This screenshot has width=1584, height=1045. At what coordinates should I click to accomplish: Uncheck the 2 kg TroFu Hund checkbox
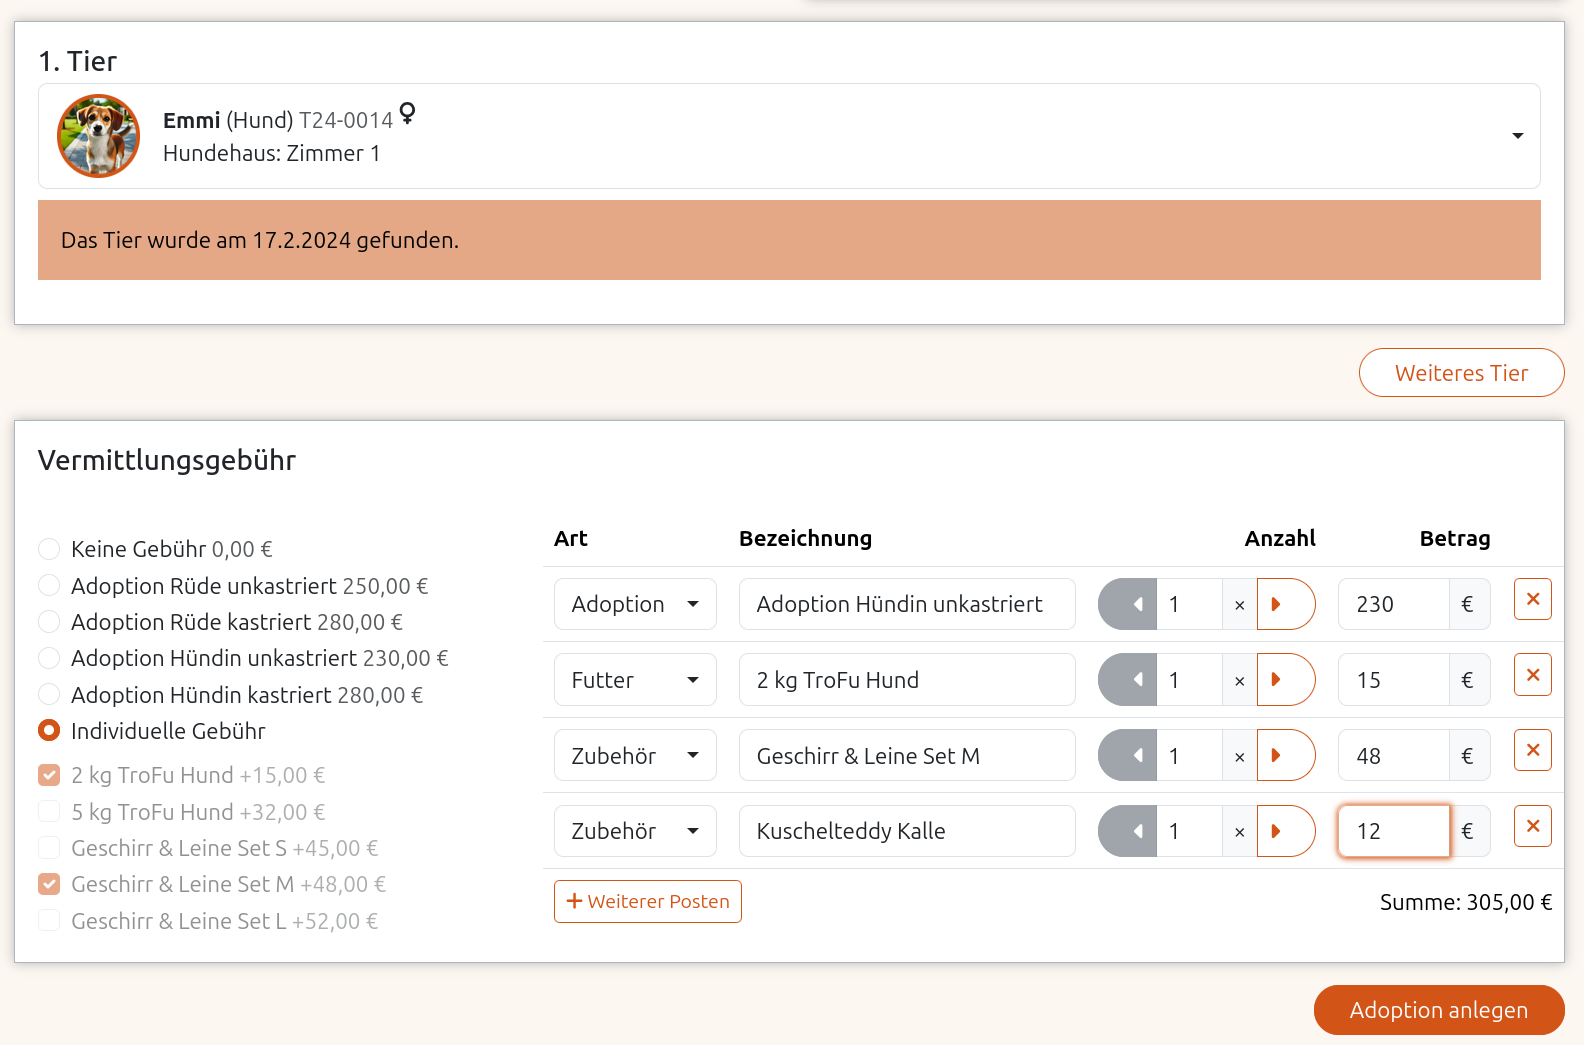click(49, 775)
